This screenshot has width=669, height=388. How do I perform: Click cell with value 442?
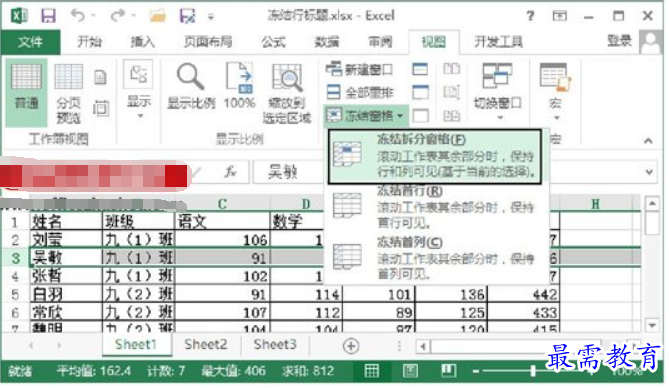[524, 295]
